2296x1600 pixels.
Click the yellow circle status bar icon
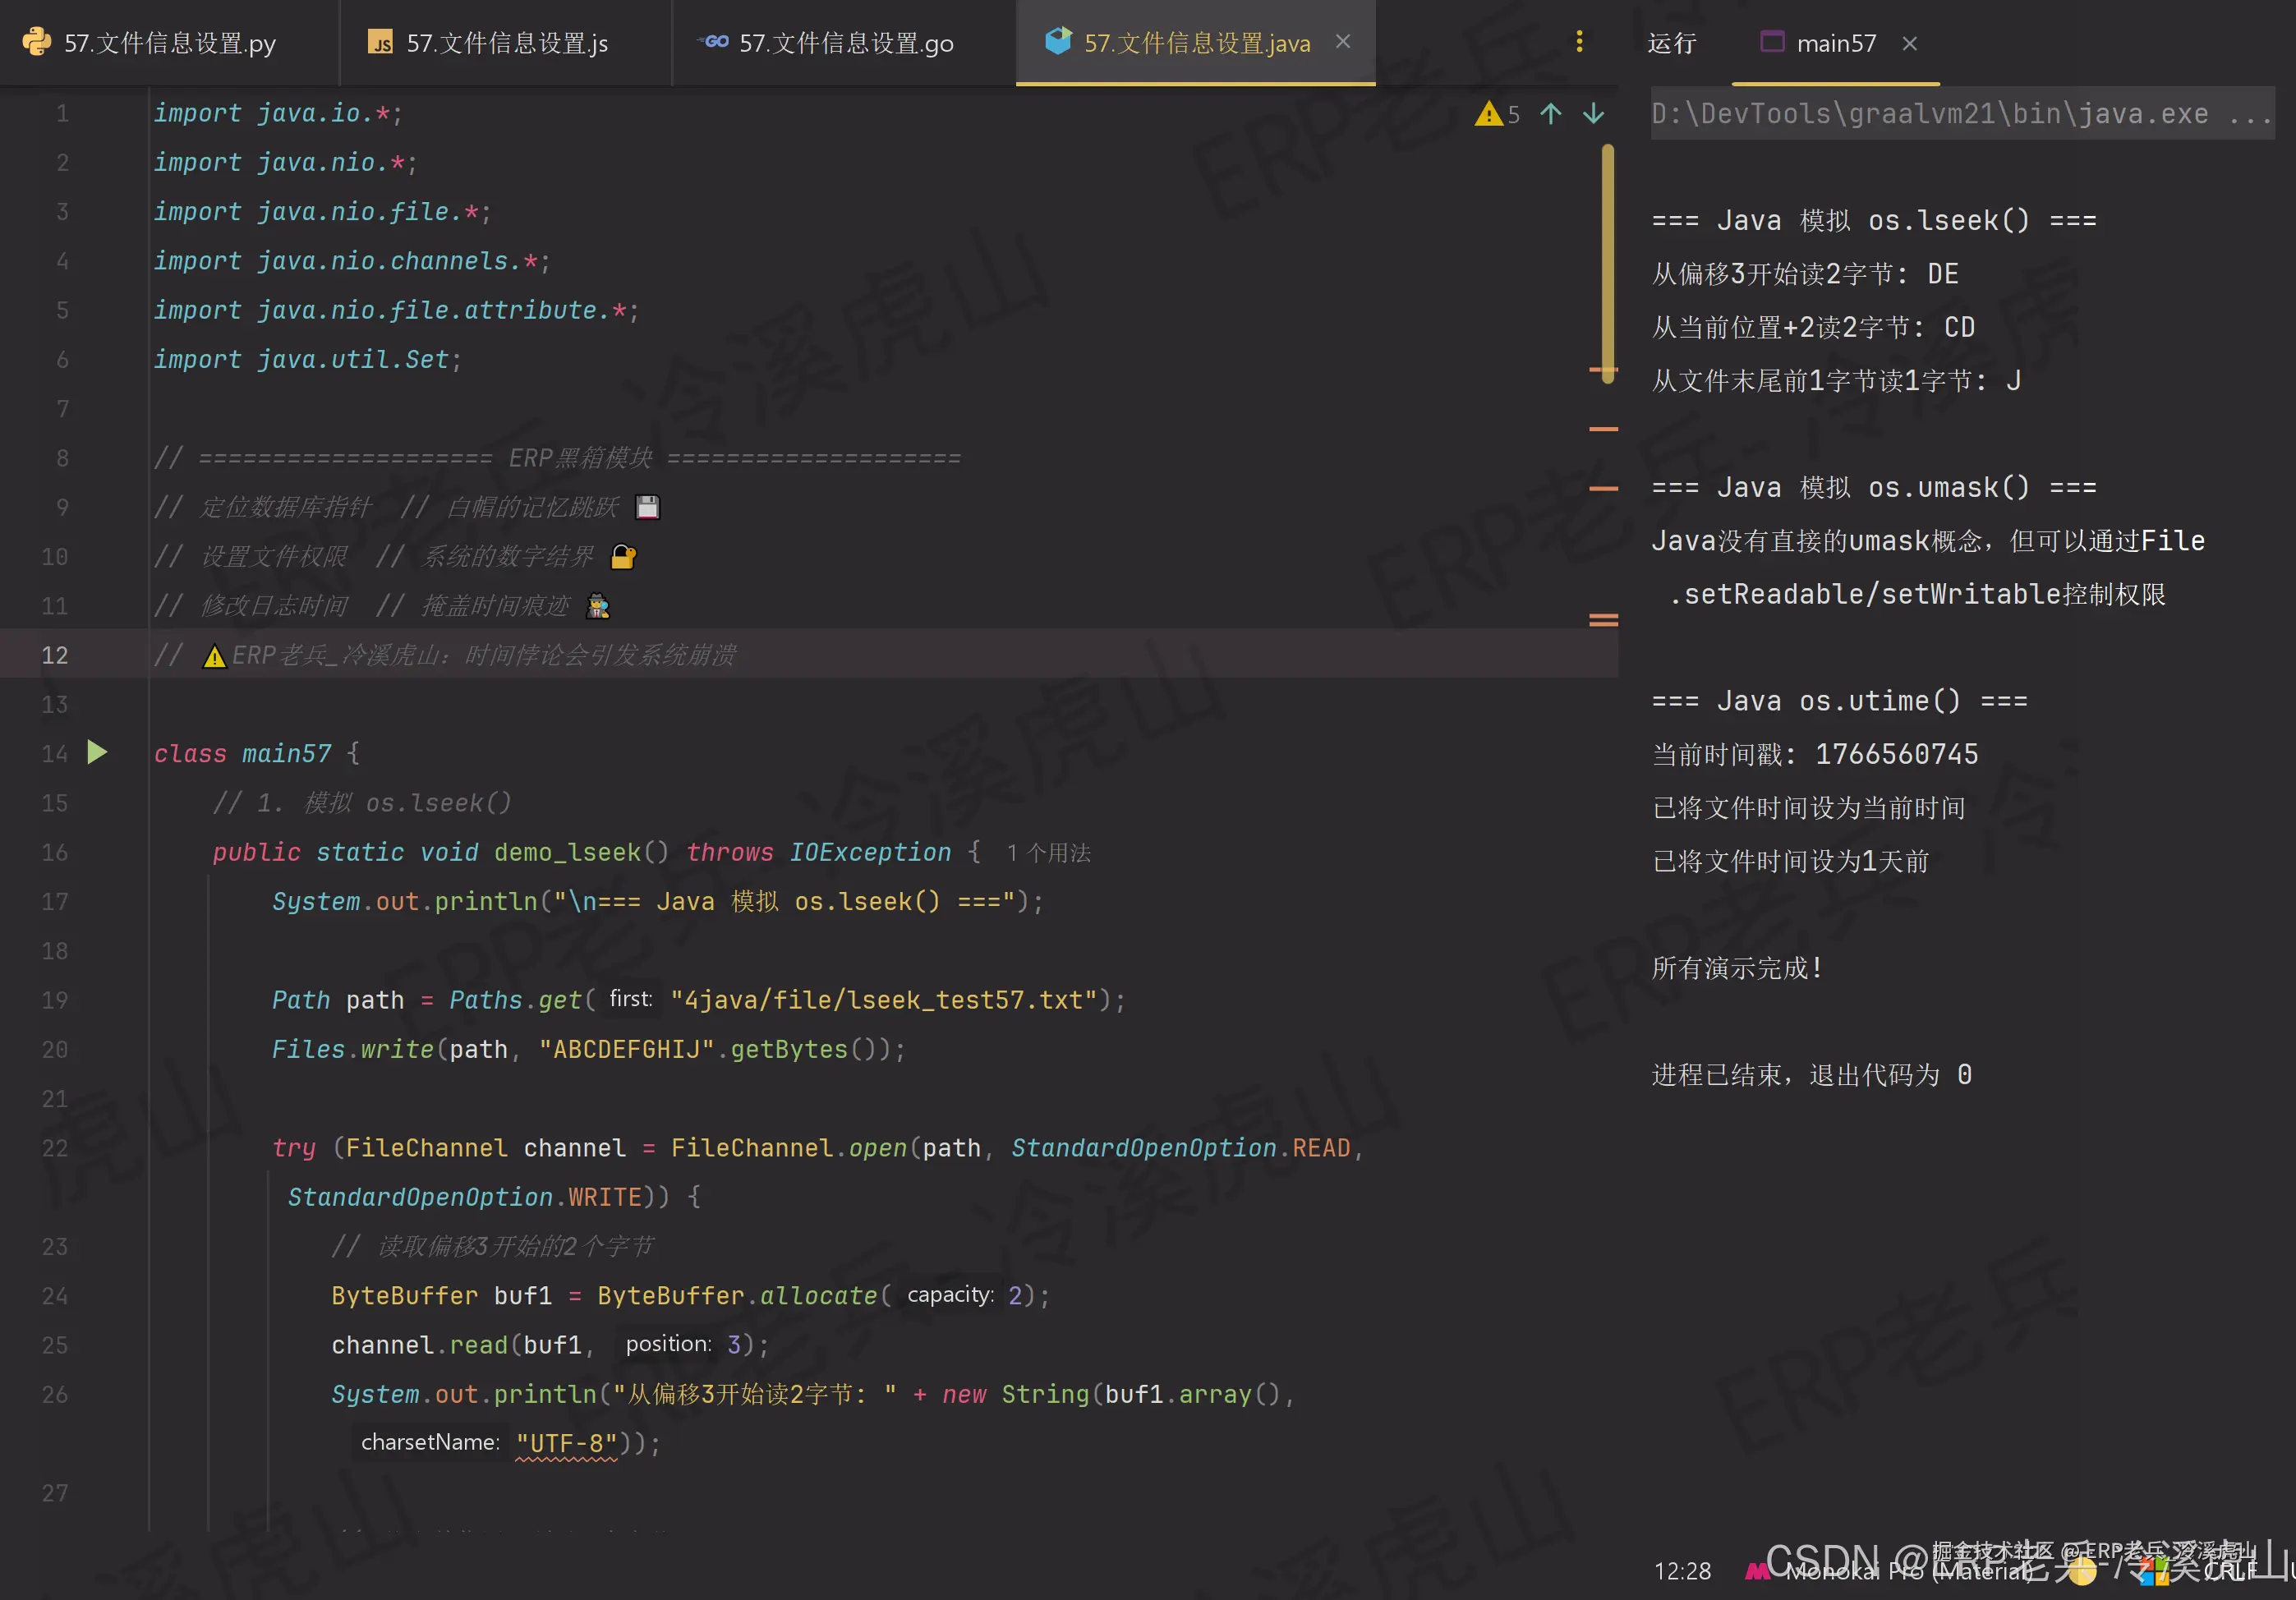click(x=2082, y=1571)
